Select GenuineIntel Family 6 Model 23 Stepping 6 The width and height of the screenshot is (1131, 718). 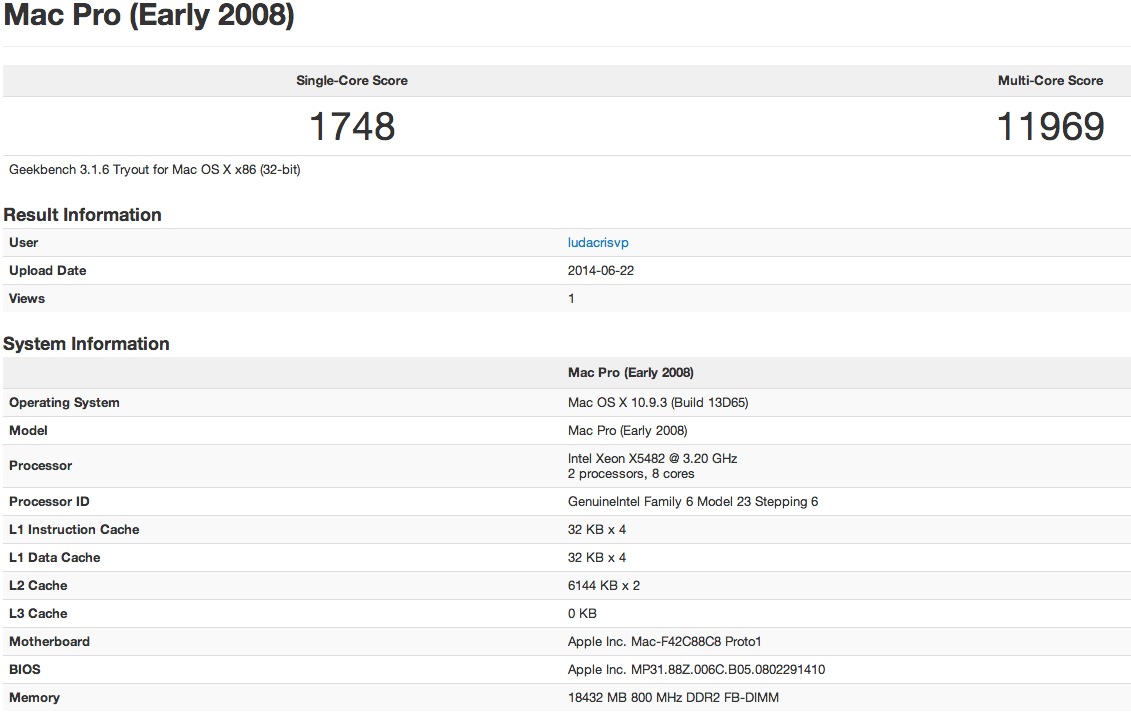click(693, 502)
